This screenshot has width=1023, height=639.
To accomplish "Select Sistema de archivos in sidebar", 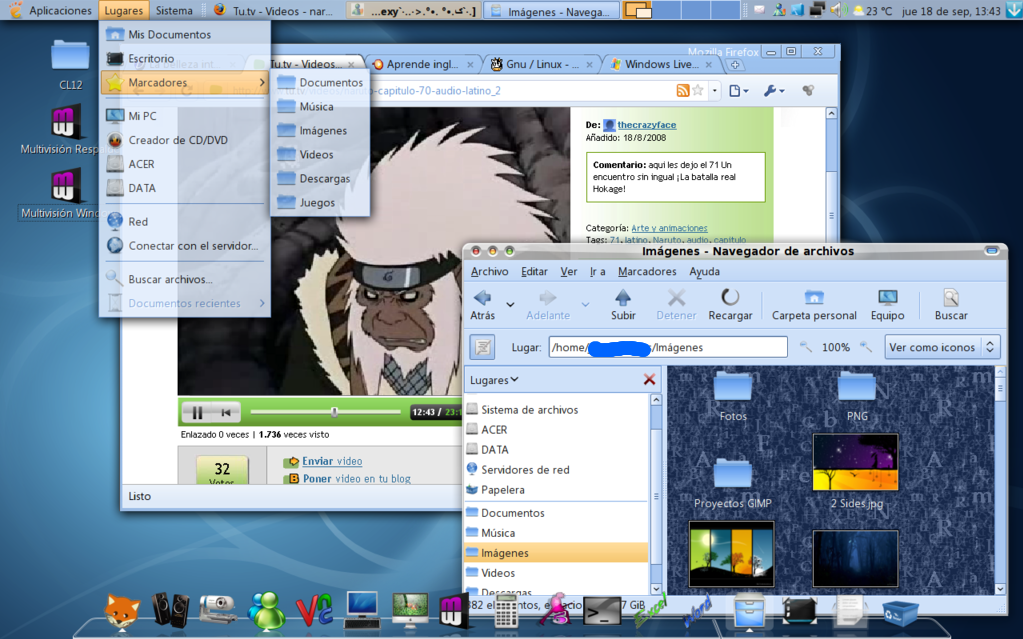I will 558,410.
